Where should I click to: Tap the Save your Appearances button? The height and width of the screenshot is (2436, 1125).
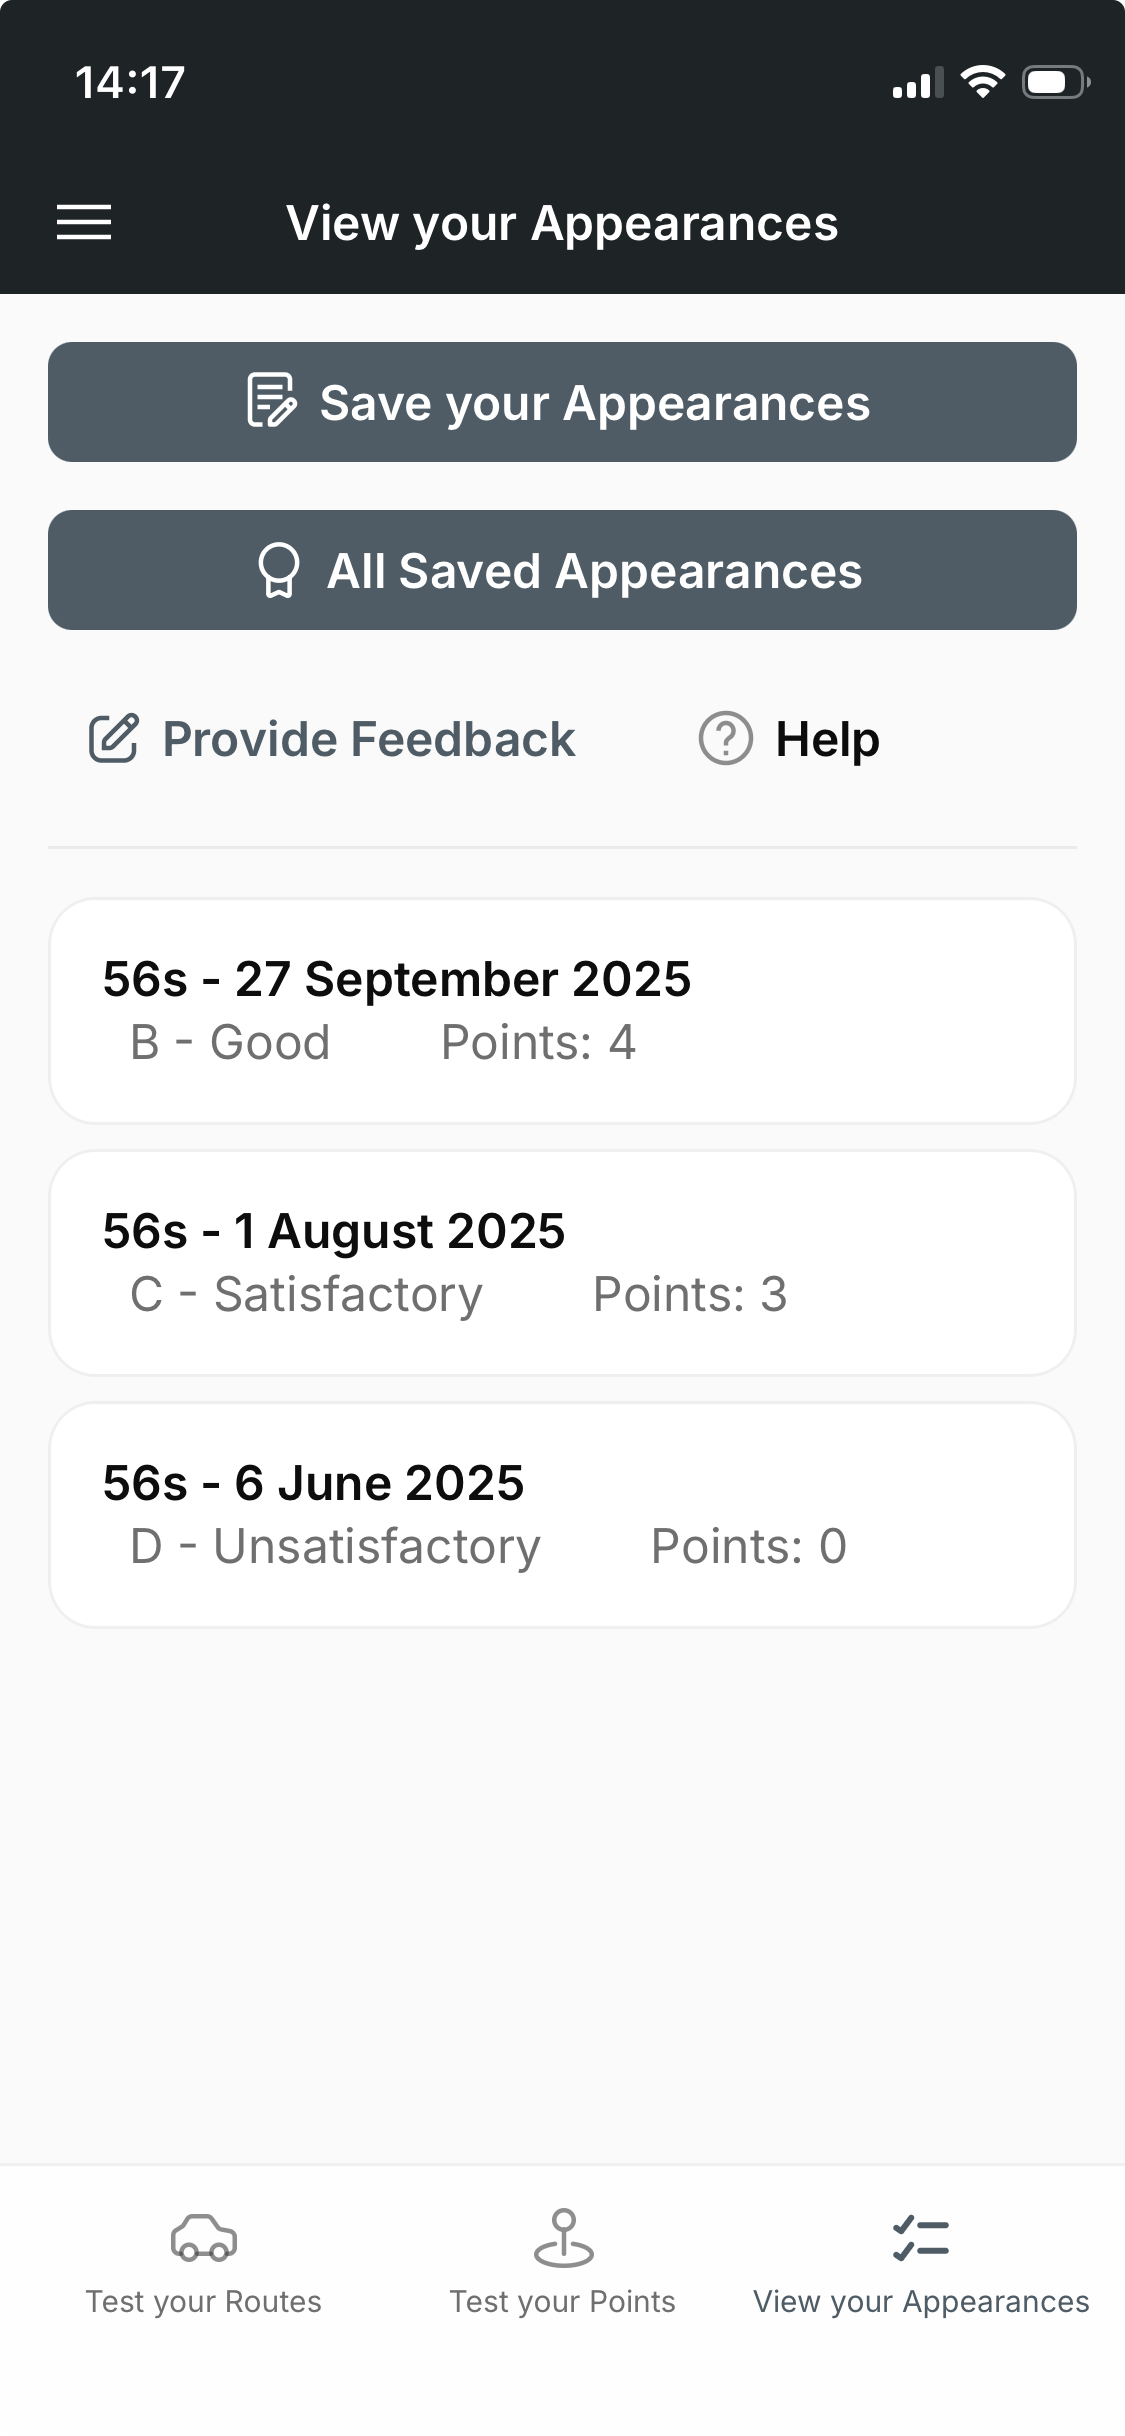click(x=562, y=402)
